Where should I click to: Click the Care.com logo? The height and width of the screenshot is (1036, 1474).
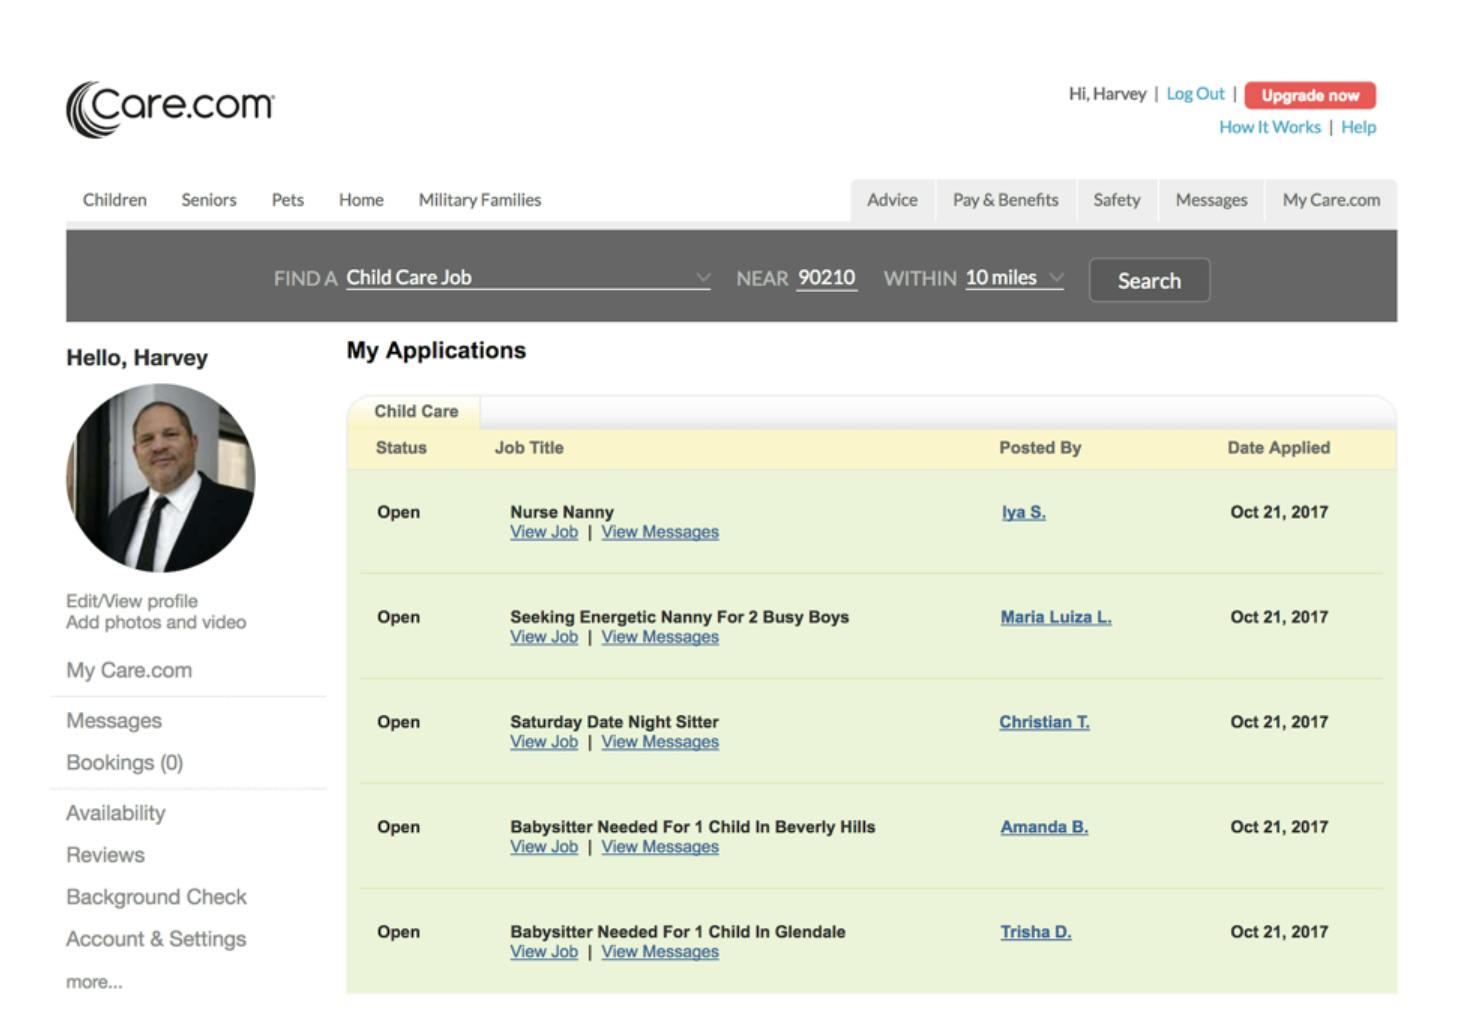pyautogui.click(x=170, y=108)
